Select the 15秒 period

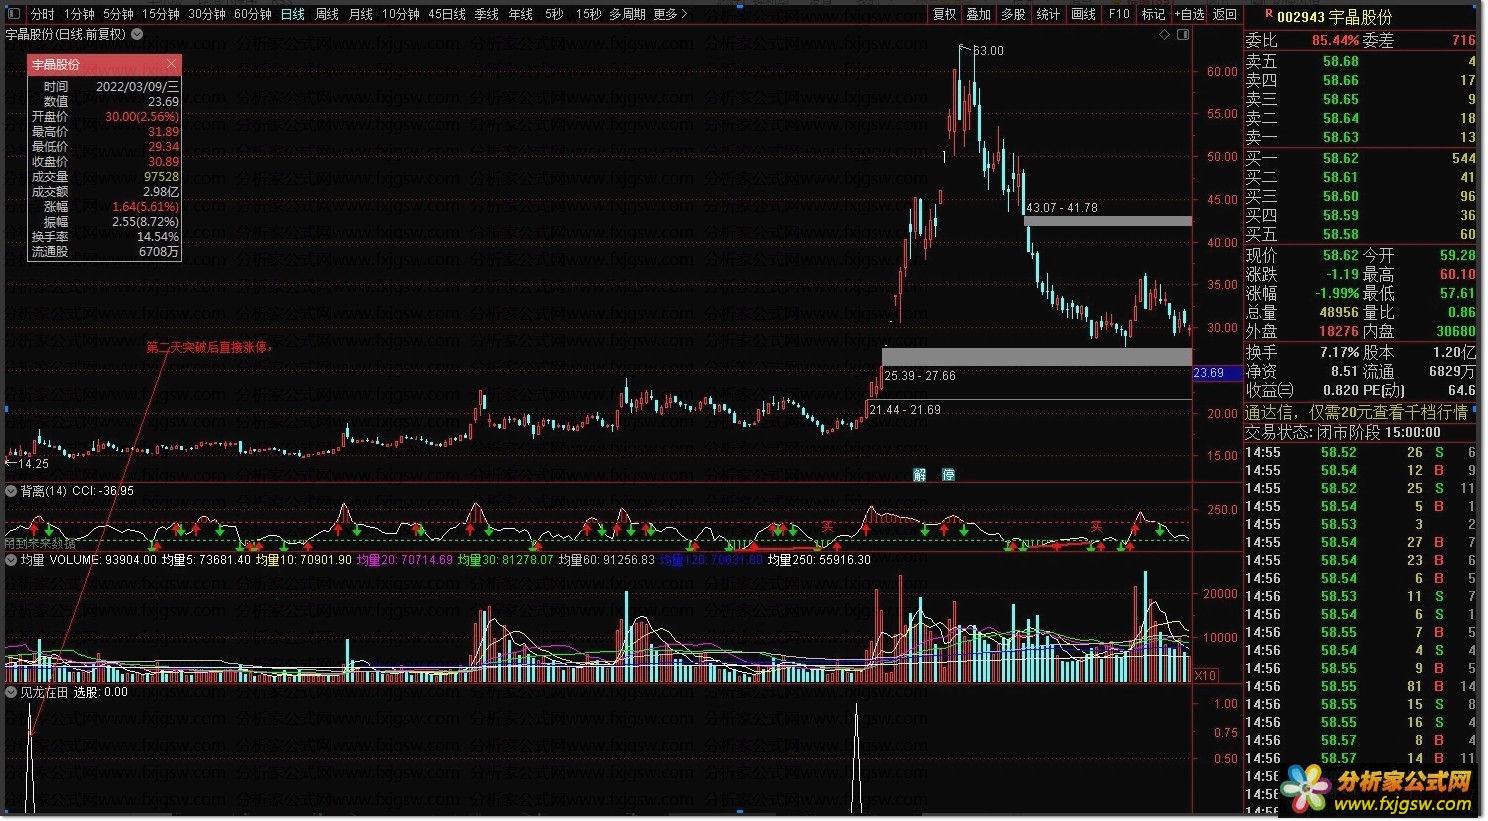point(588,14)
